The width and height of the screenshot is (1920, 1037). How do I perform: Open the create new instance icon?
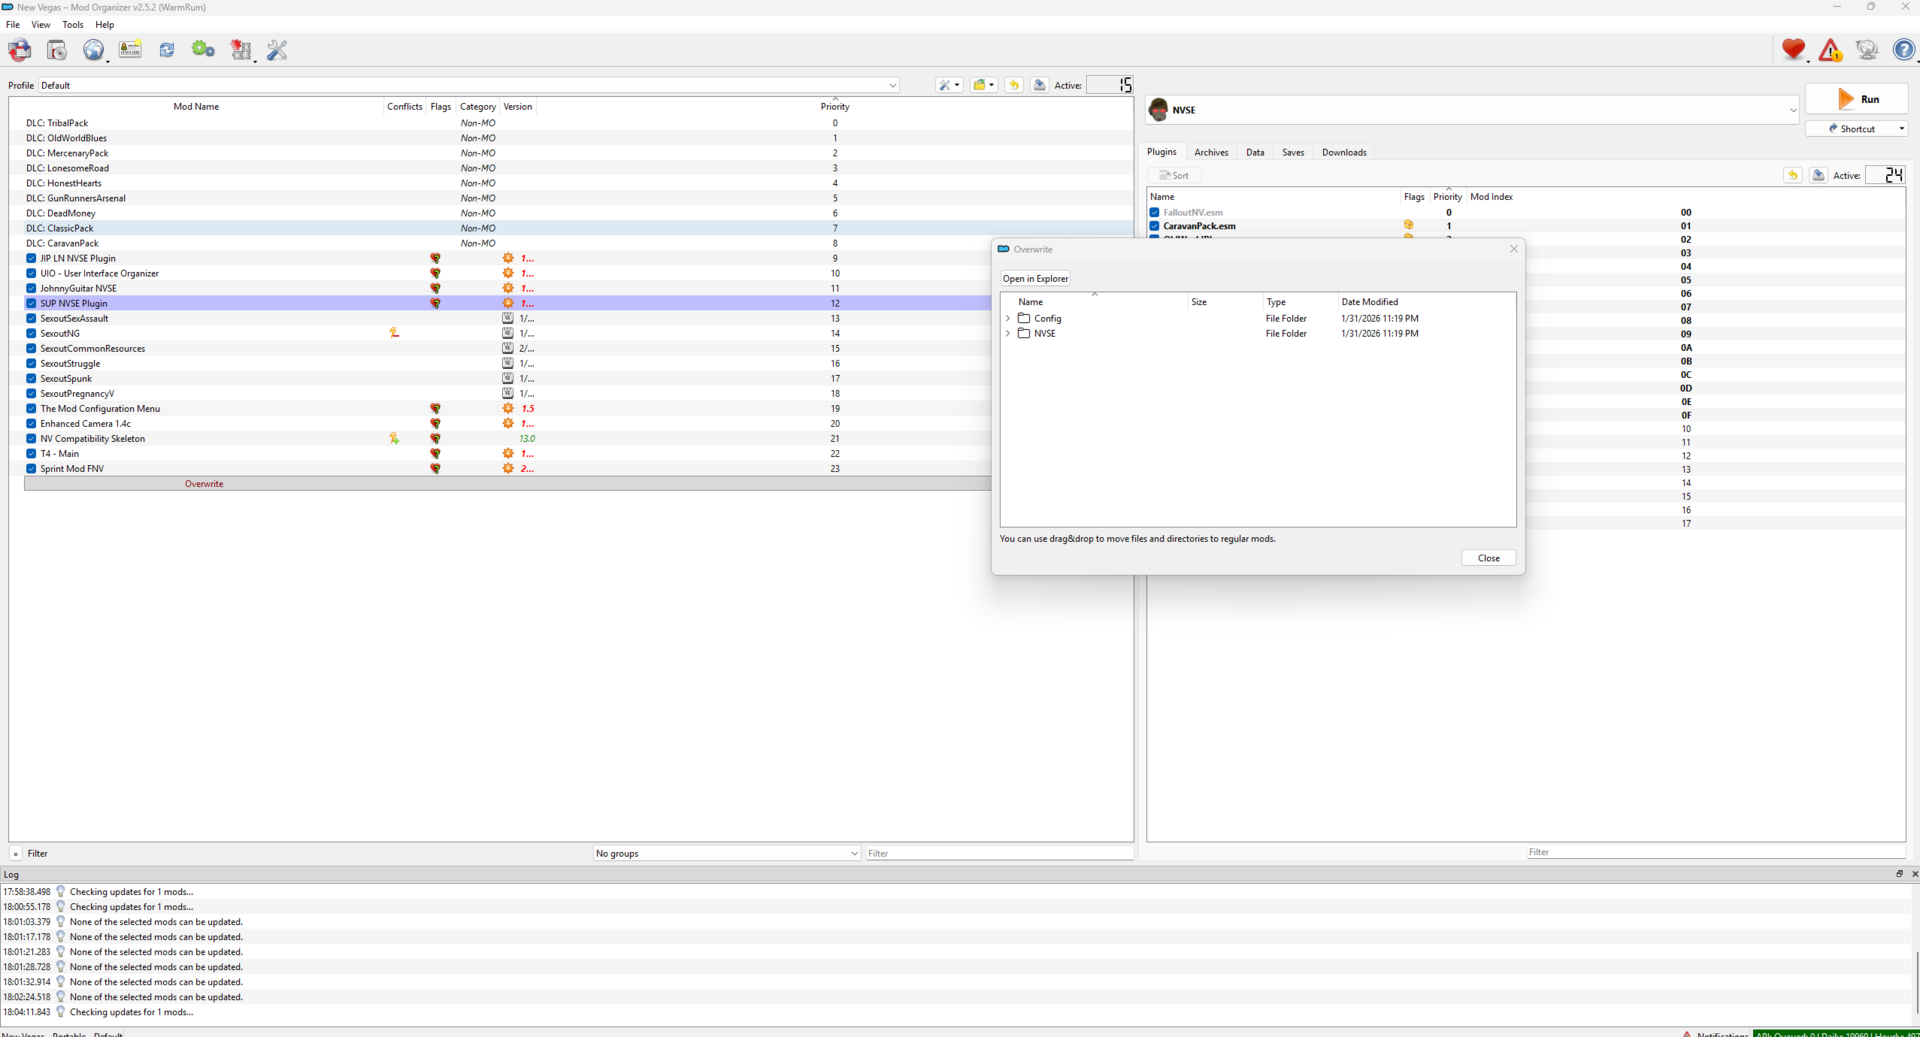click(19, 49)
